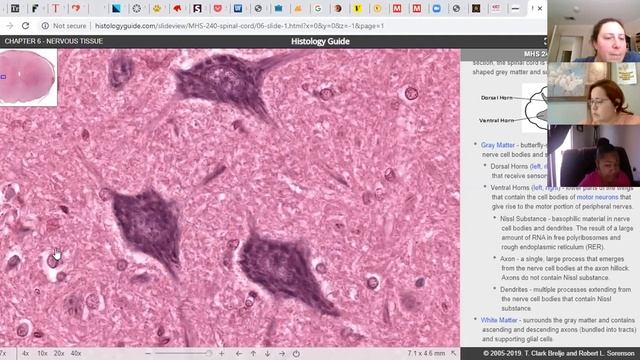
Task: Click the Ventral Horn diagram label
Action: pos(496,120)
